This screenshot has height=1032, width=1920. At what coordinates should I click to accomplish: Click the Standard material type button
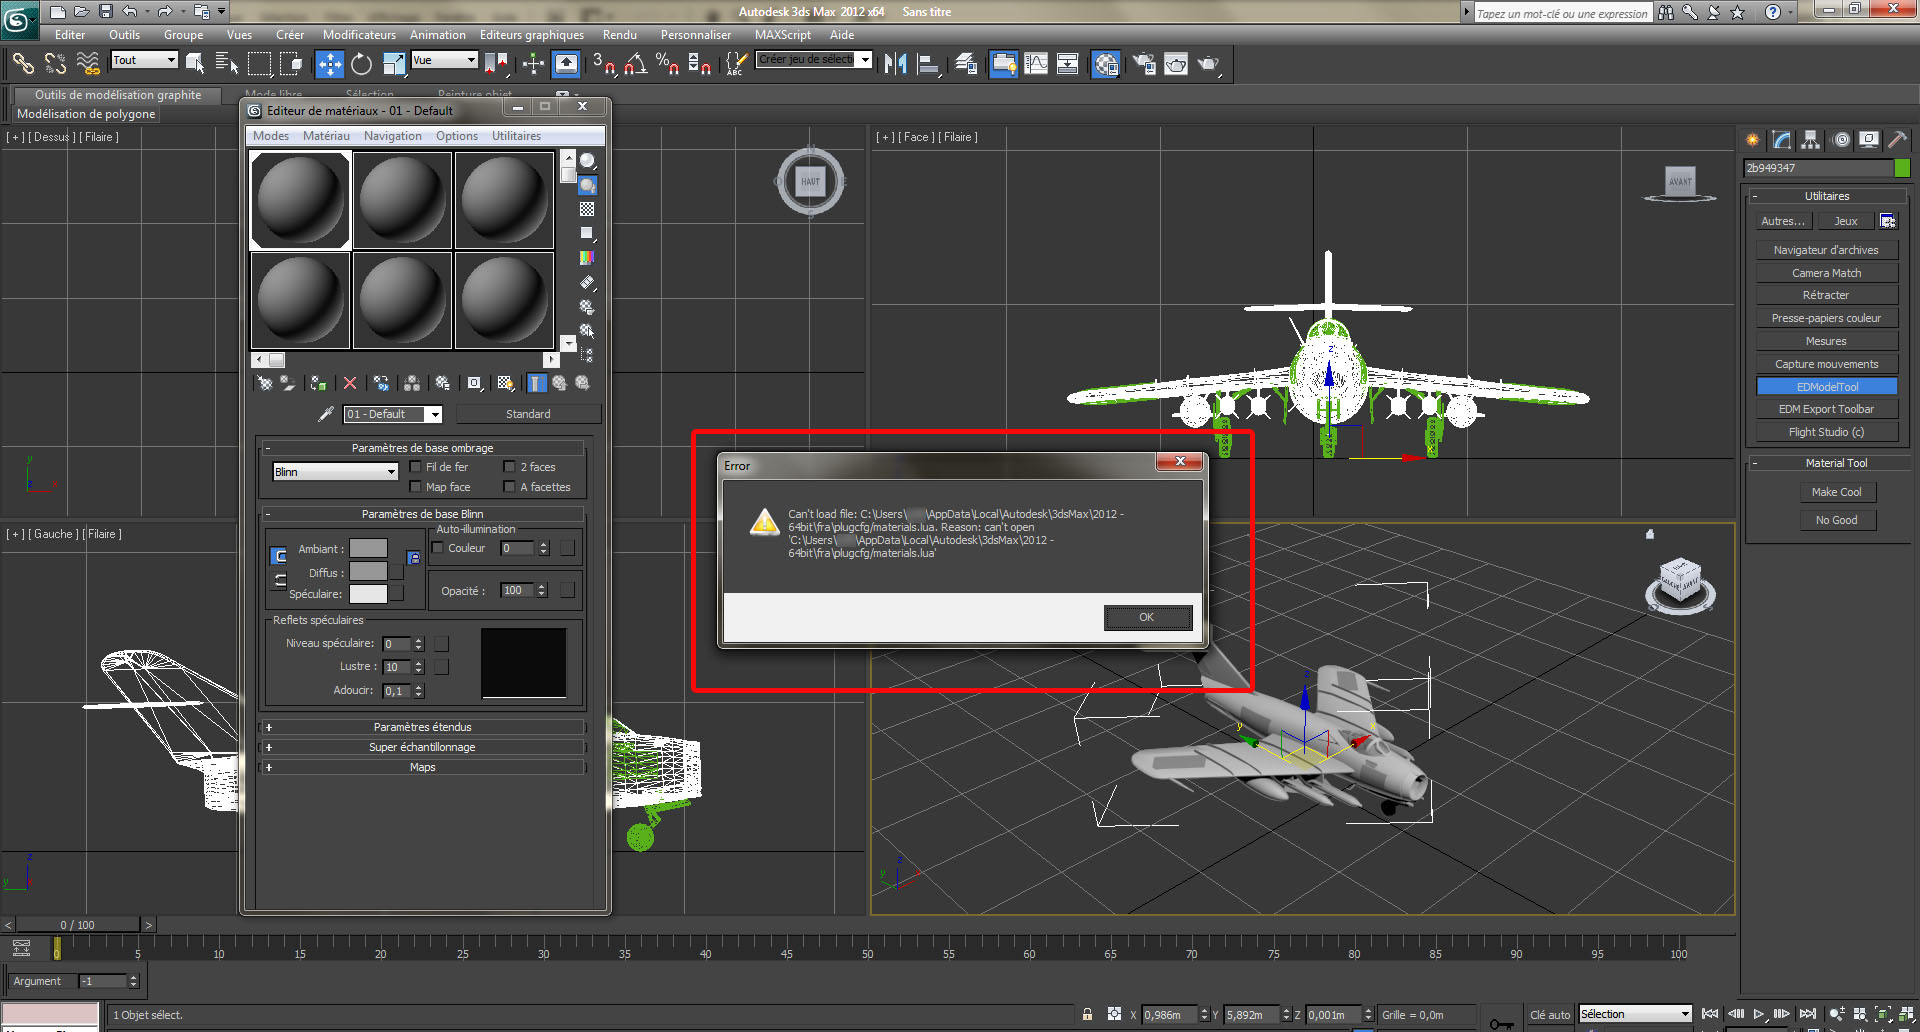click(528, 414)
